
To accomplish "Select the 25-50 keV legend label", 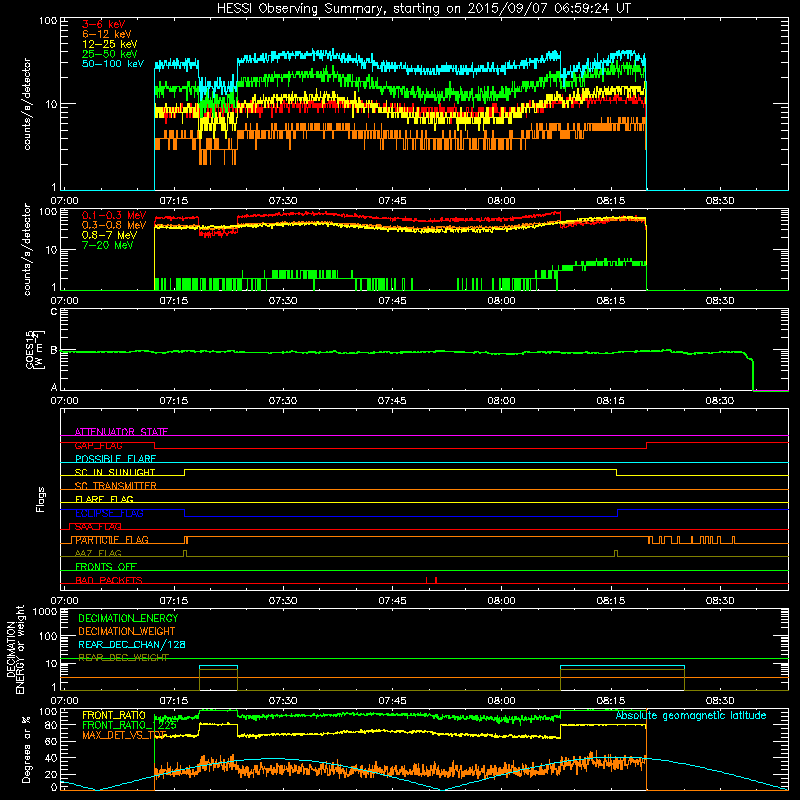I will click(x=110, y=54).
